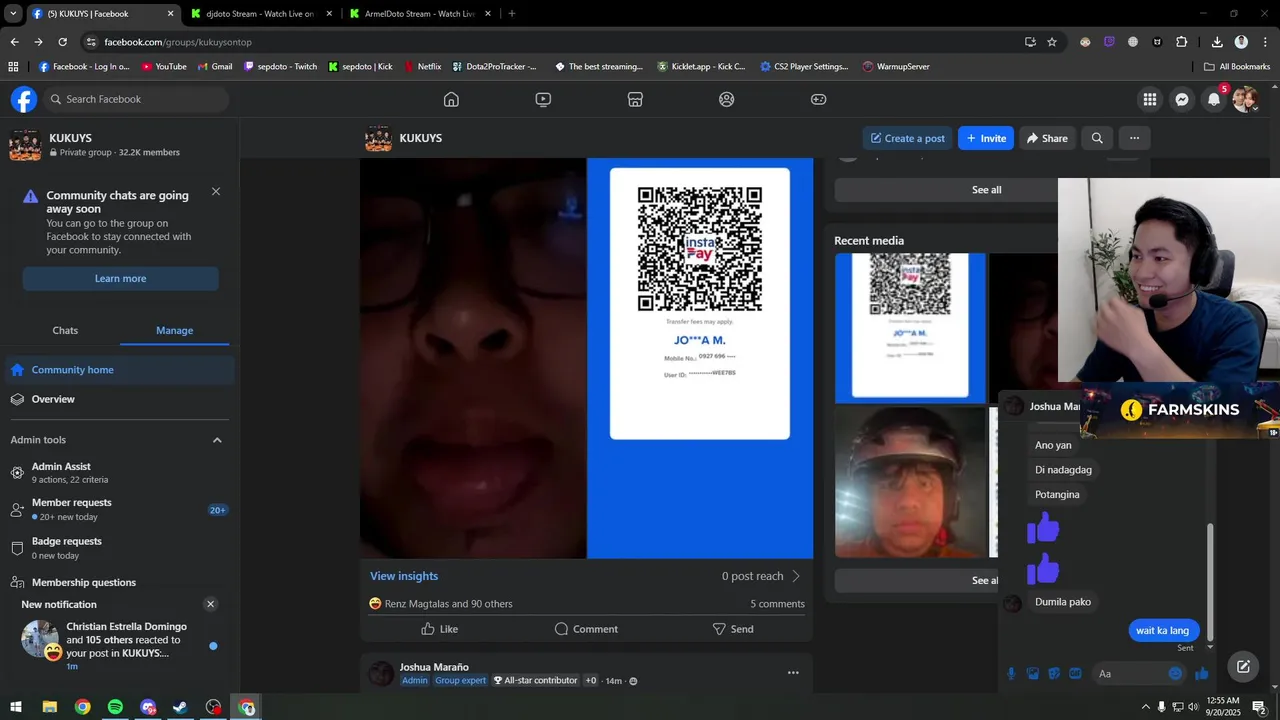Open Chrome extensions puzzle icon
This screenshot has height=720, width=1280.
coord(1182,42)
